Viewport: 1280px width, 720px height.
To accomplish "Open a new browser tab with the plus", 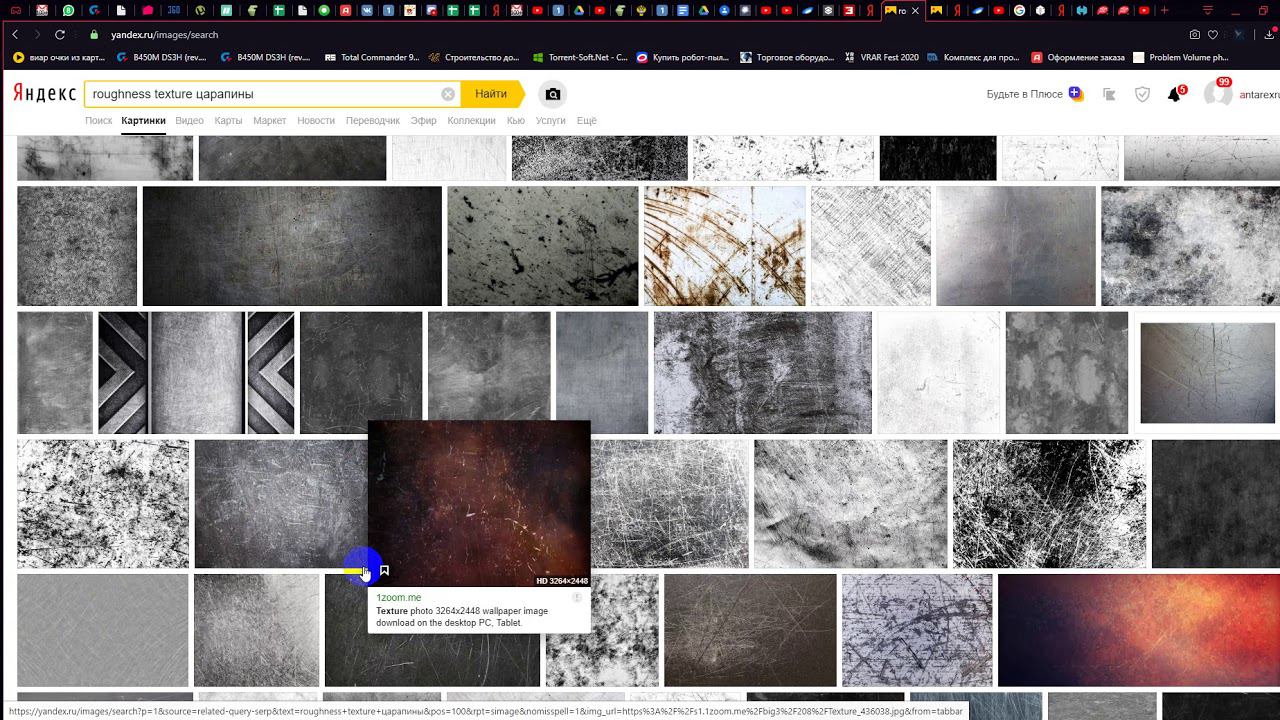I will click(x=1164, y=10).
